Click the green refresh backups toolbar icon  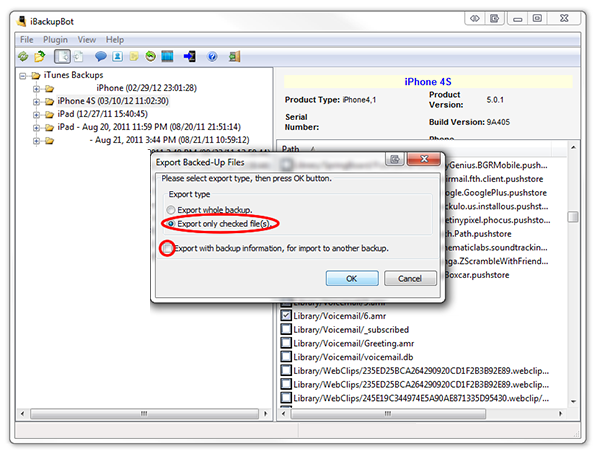(x=23, y=57)
